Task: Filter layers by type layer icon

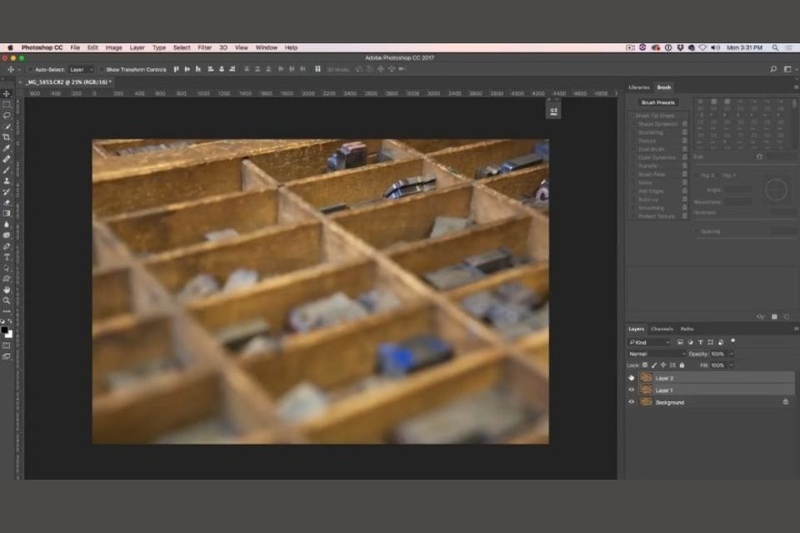Action: pyautogui.click(x=701, y=342)
